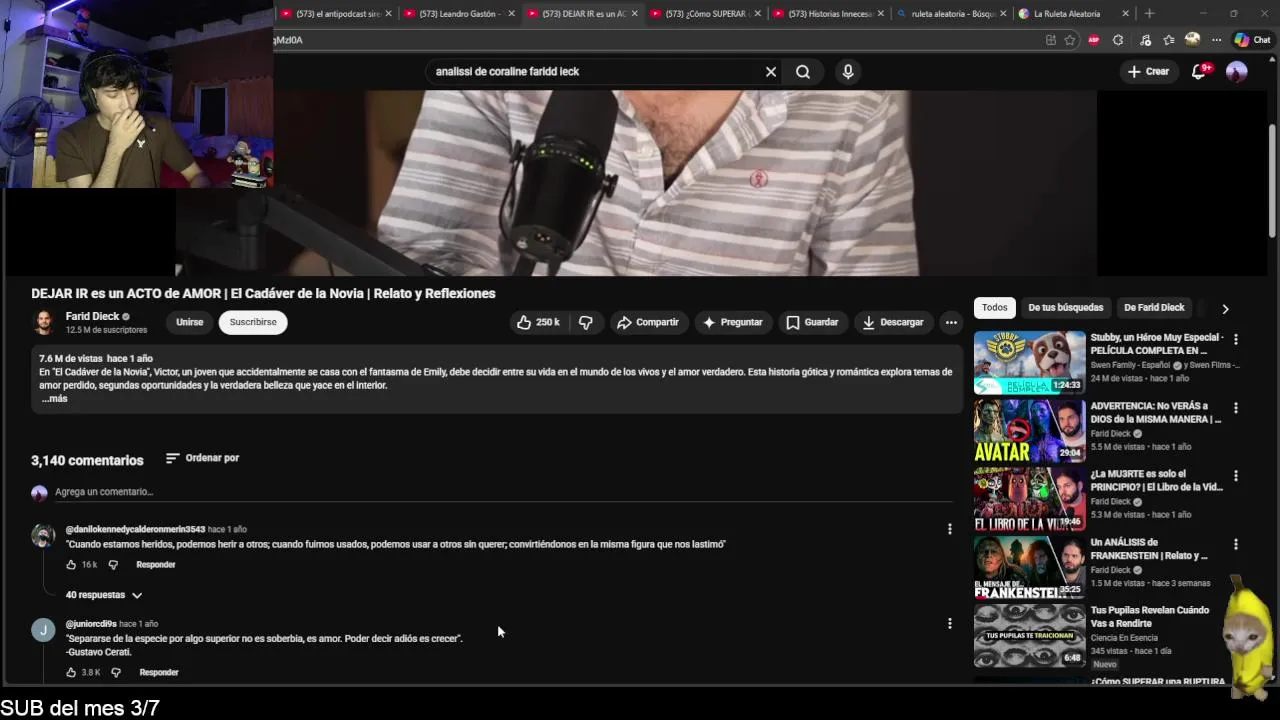Open browser profile picture icon
This screenshot has height=720, width=1280.
(1192, 40)
